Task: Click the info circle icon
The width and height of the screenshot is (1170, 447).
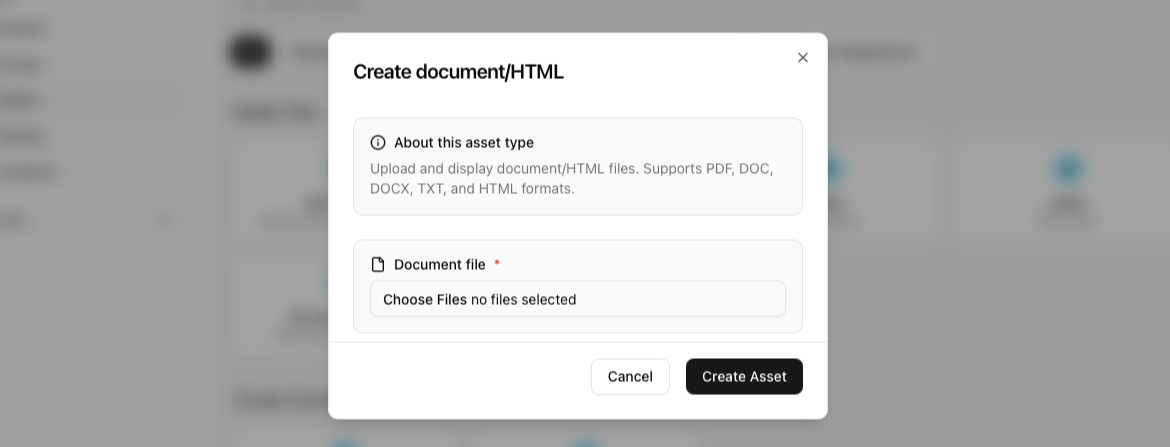Action: pyautogui.click(x=378, y=143)
